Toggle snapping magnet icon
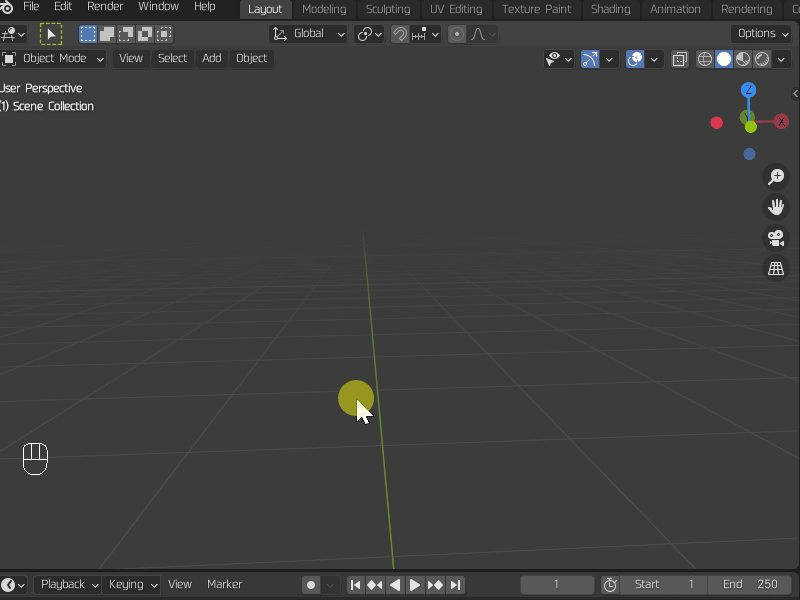Screen dimensions: 800x600 [400, 34]
